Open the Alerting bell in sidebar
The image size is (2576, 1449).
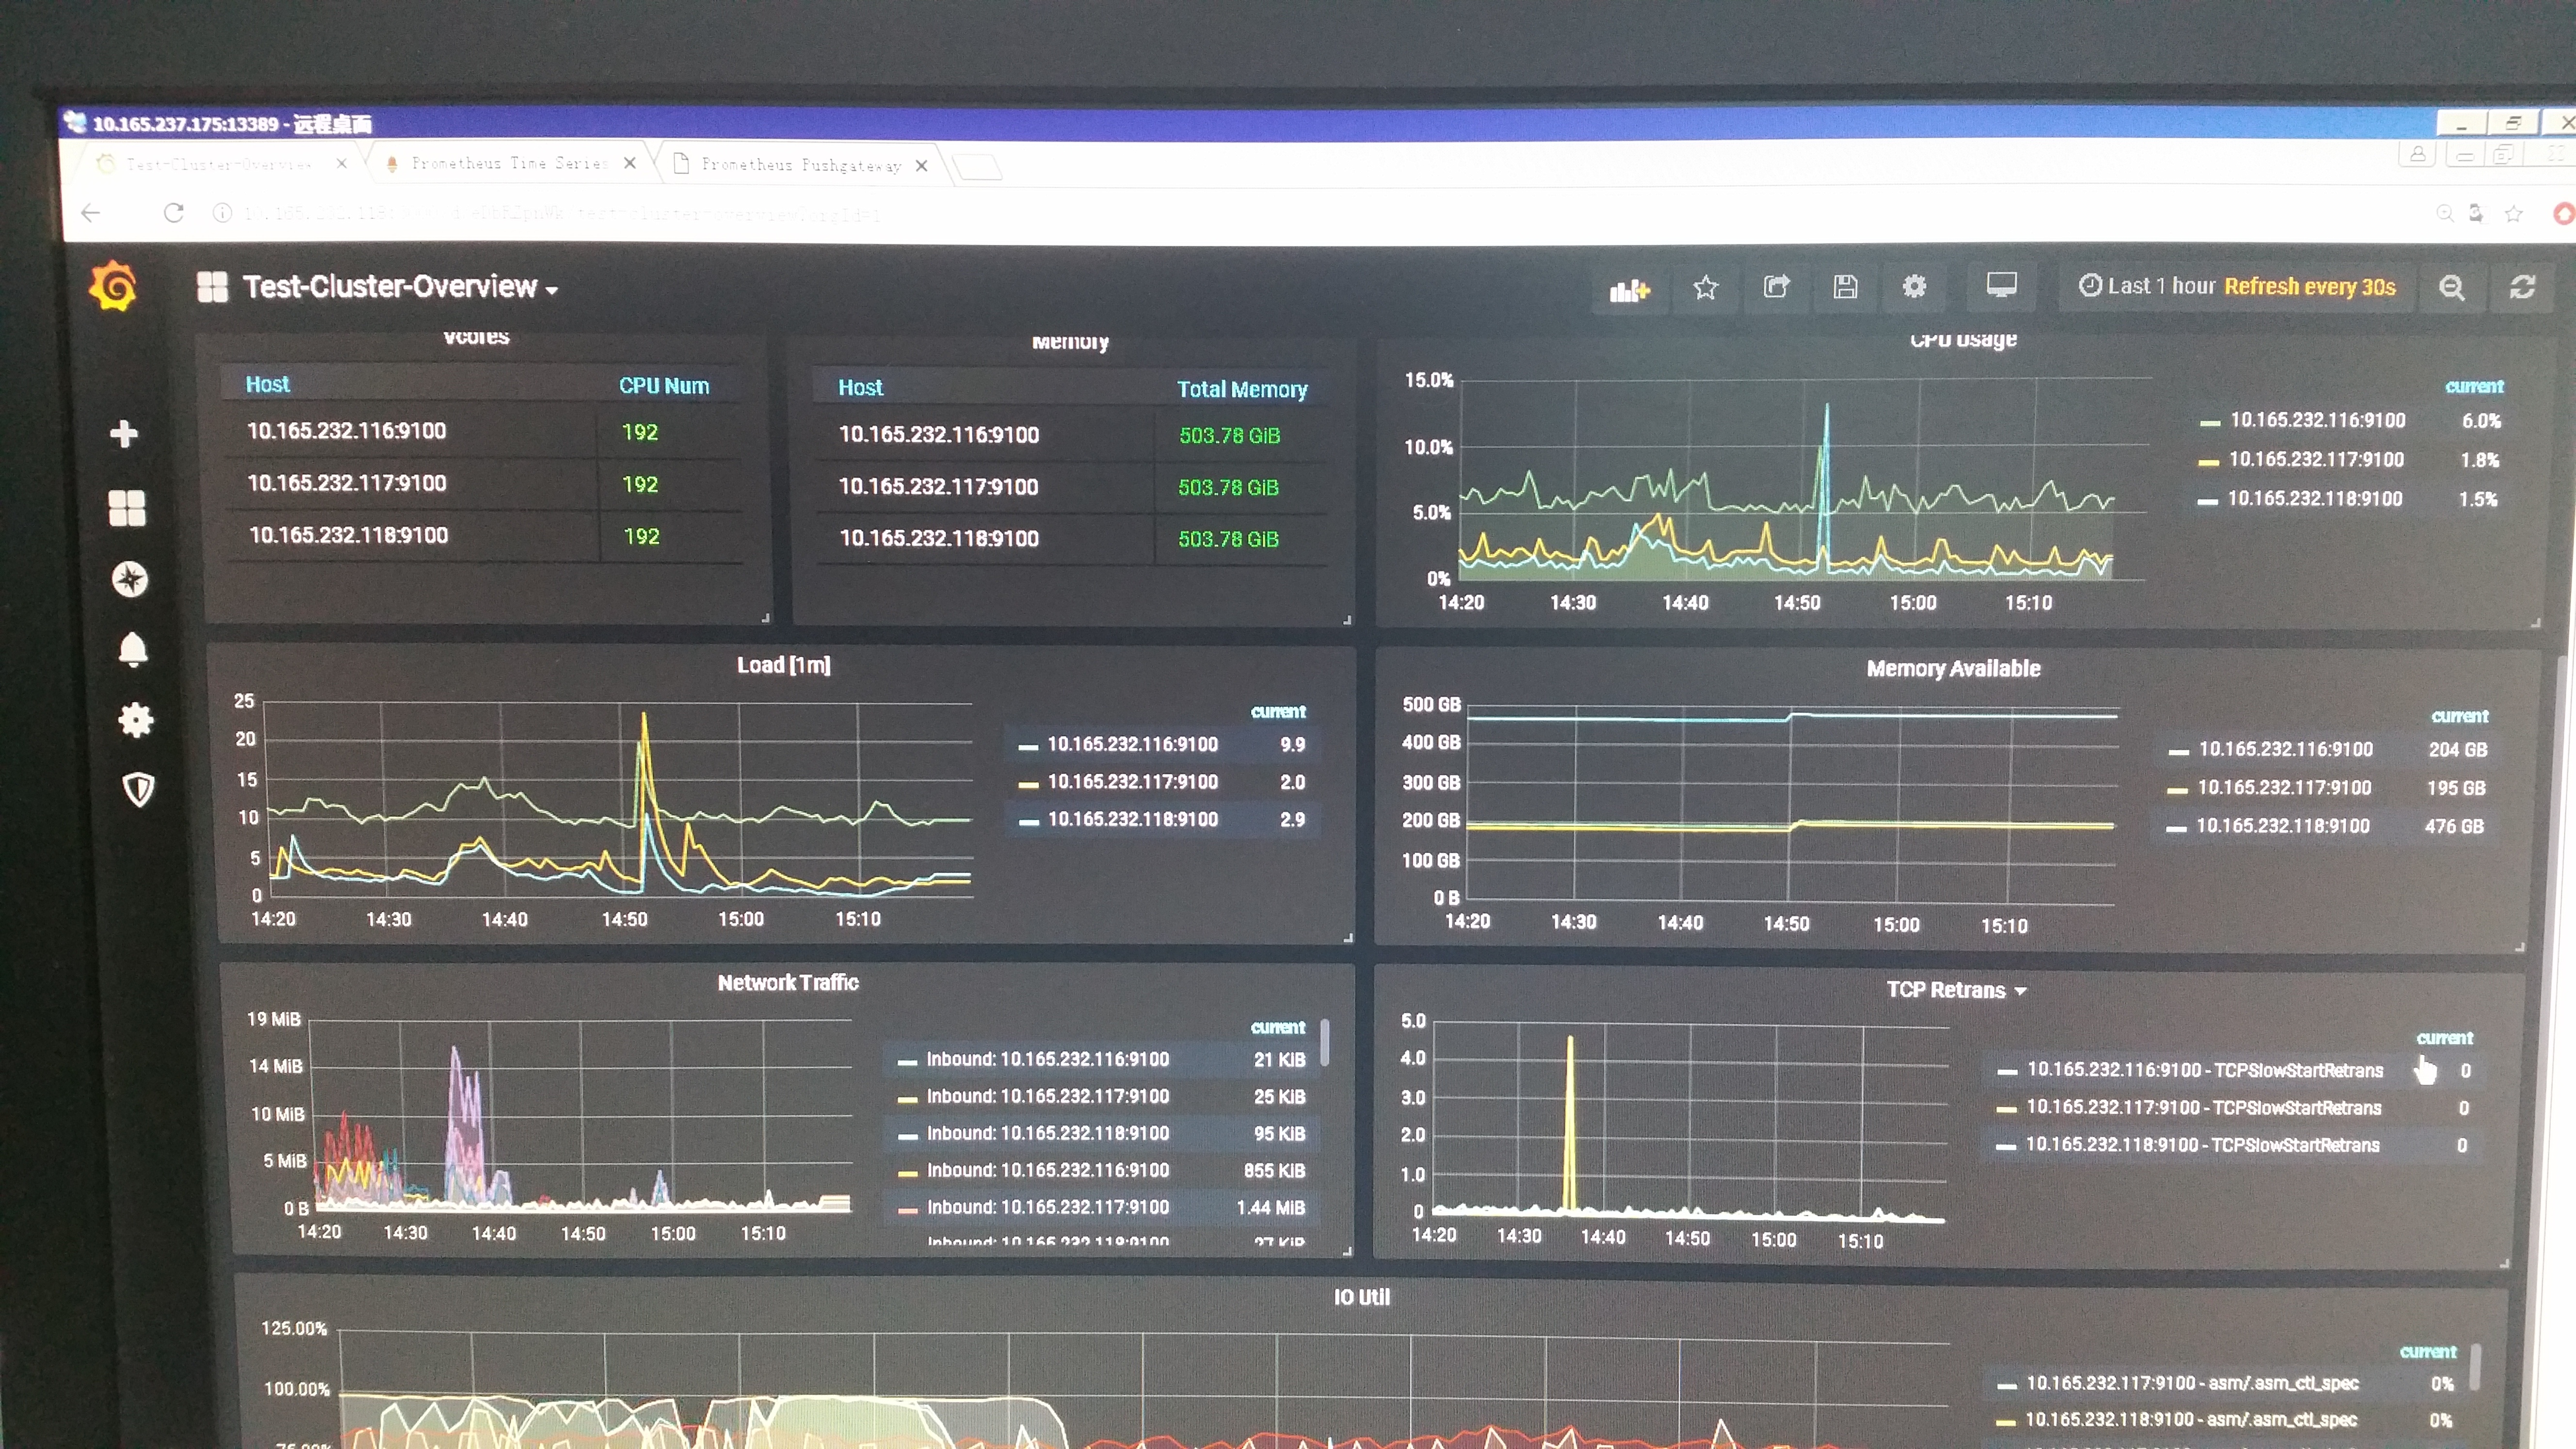133,650
